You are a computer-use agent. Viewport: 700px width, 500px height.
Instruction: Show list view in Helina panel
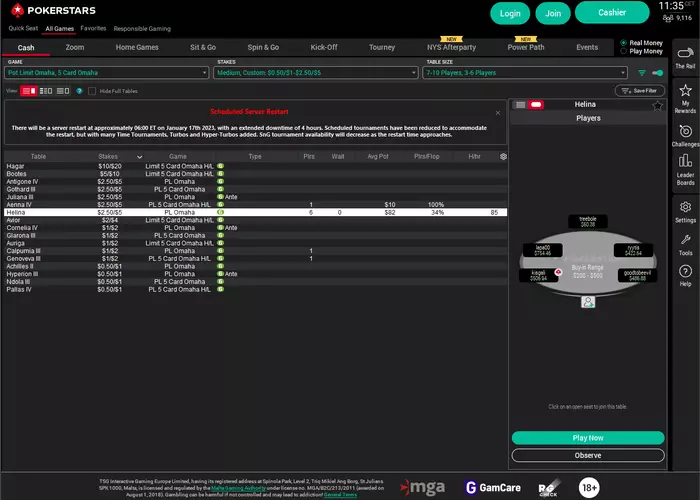[520, 105]
